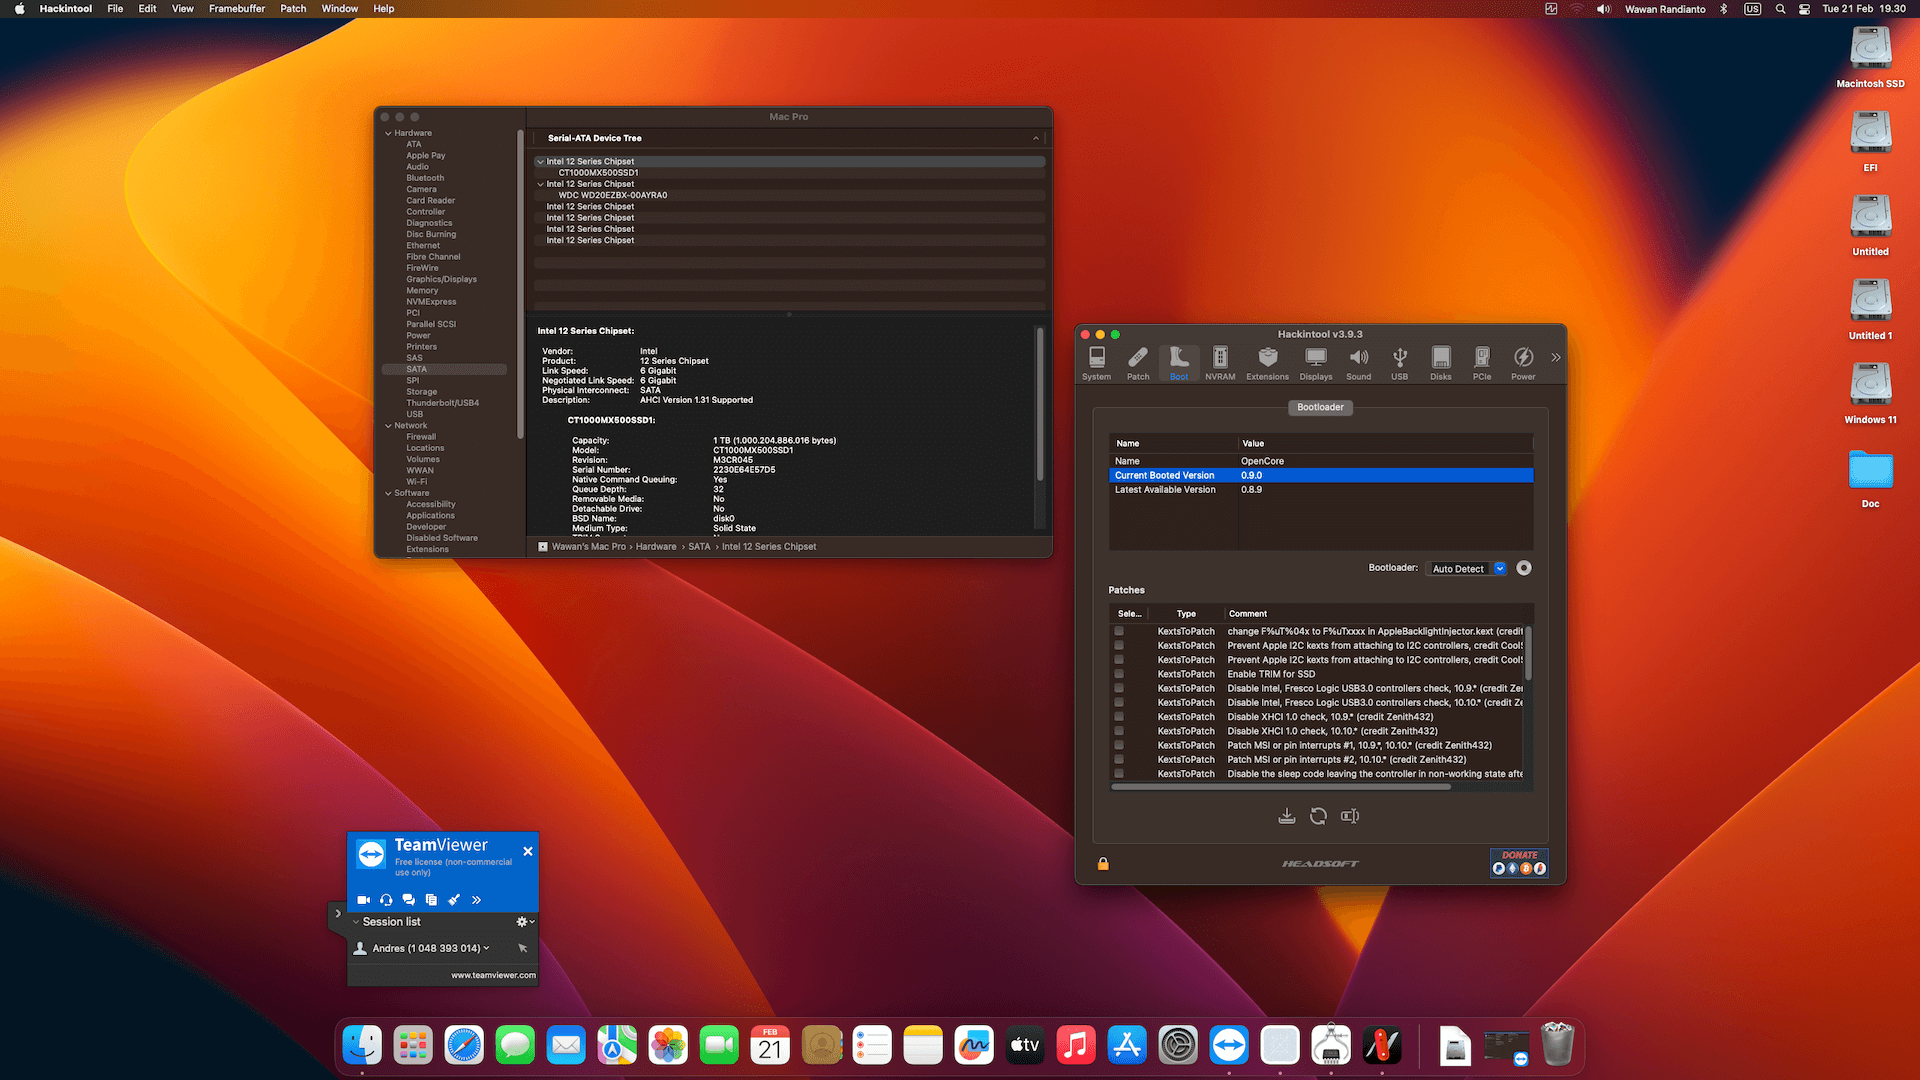Expand more TeamViewer panel options
The height and width of the screenshot is (1080, 1920).
(x=476, y=899)
